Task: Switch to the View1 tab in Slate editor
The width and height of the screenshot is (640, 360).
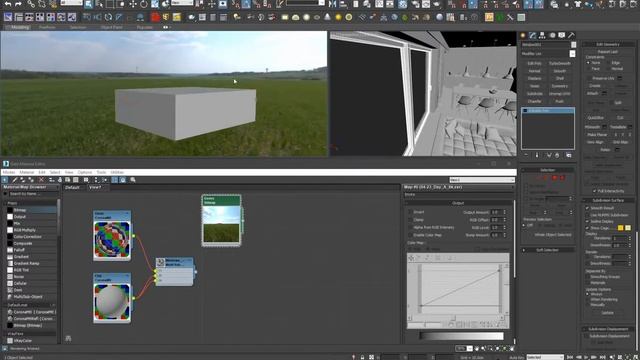Action: [x=95, y=187]
